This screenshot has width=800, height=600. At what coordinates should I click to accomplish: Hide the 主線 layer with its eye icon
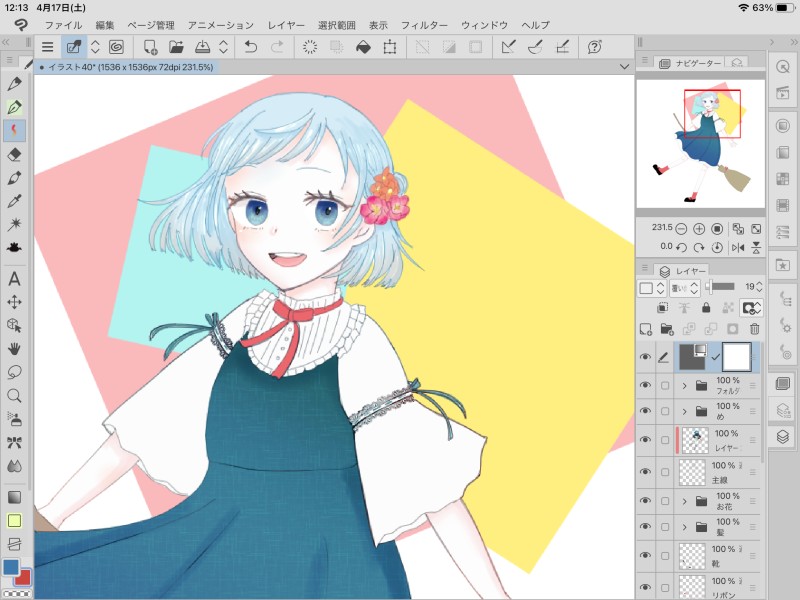pyautogui.click(x=645, y=472)
